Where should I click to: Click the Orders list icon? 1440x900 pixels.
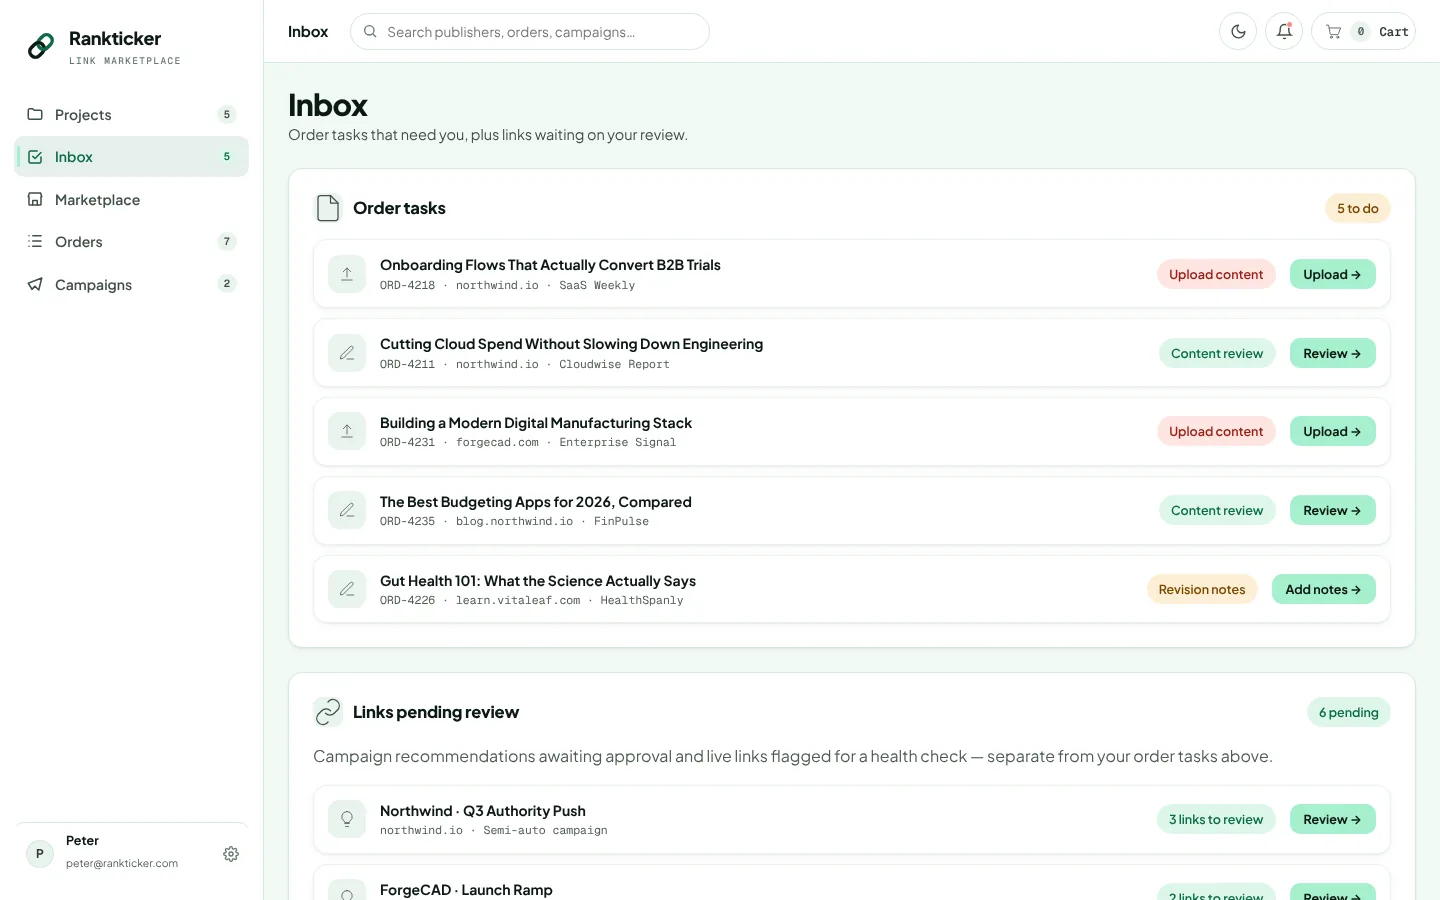(35, 241)
